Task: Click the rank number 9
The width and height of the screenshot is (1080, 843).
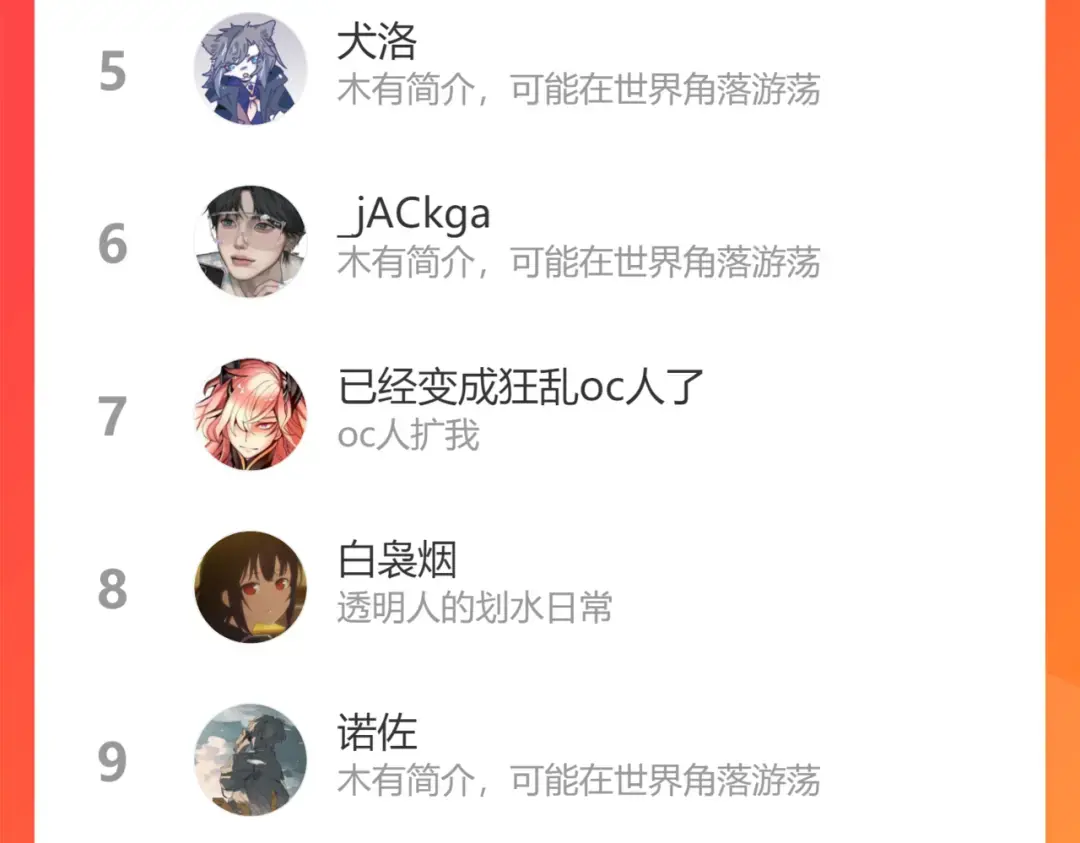Action: (x=112, y=762)
